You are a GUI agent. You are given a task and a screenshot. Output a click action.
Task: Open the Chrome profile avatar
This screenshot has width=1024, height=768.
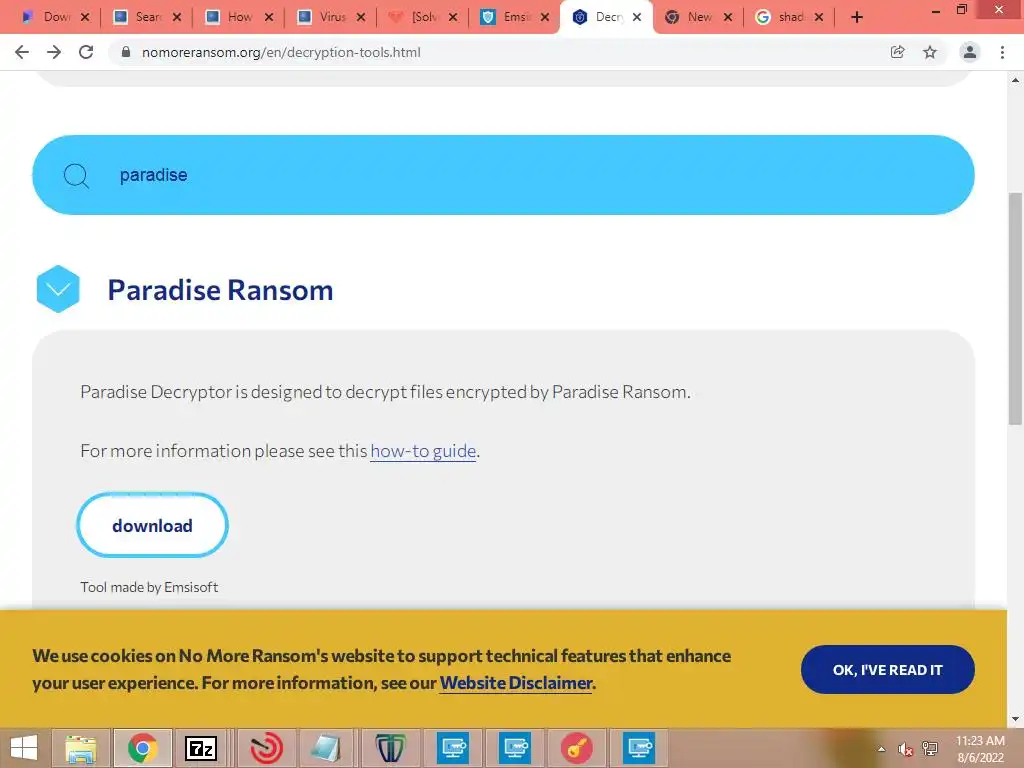click(x=970, y=52)
